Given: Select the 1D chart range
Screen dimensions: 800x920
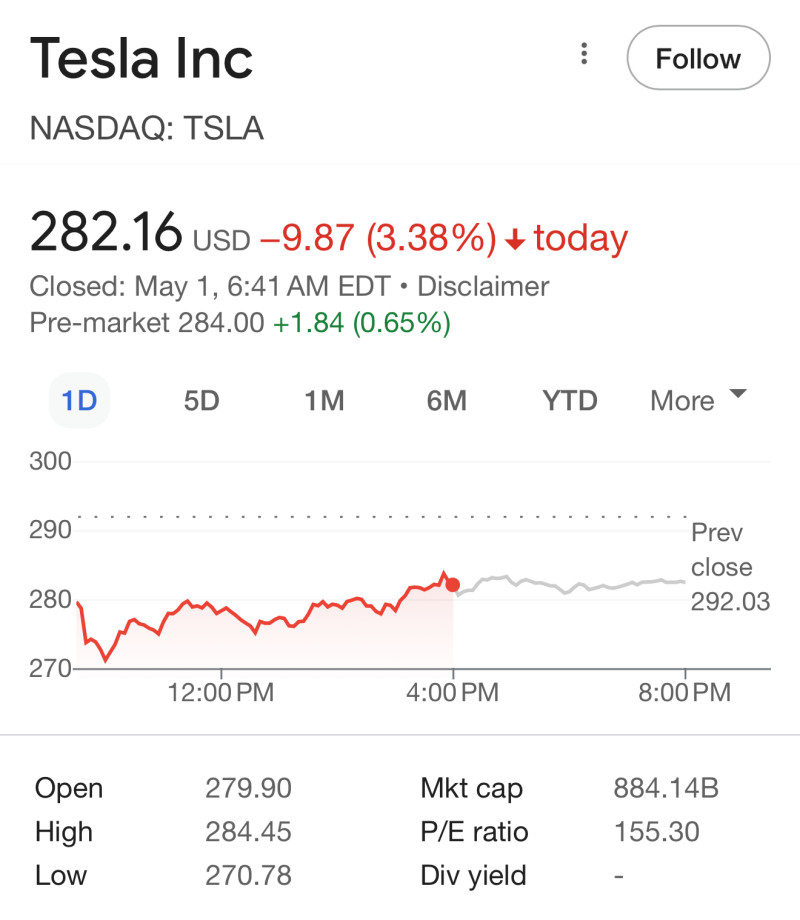Looking at the screenshot, I should click(x=79, y=401).
